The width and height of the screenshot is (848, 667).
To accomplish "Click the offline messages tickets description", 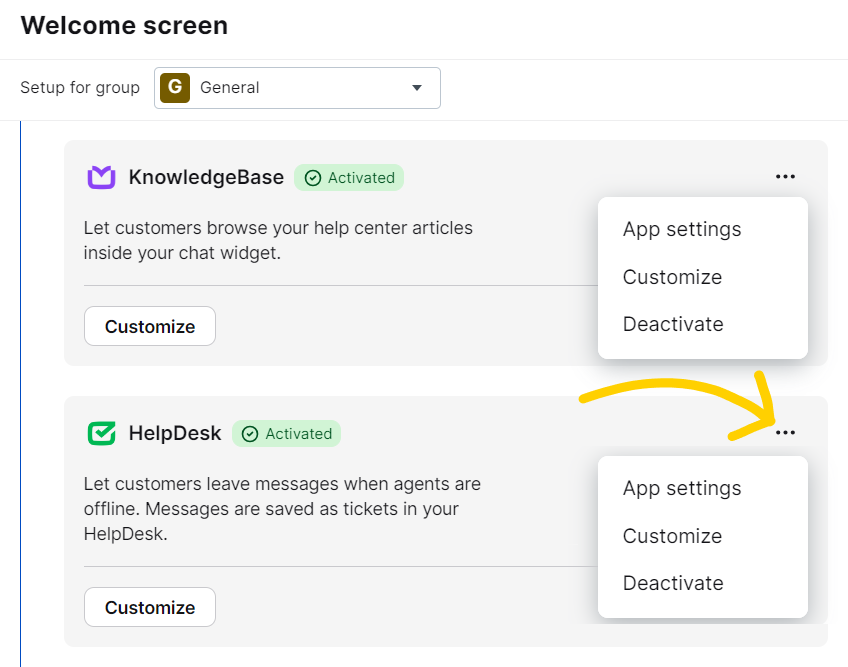I will 282,508.
